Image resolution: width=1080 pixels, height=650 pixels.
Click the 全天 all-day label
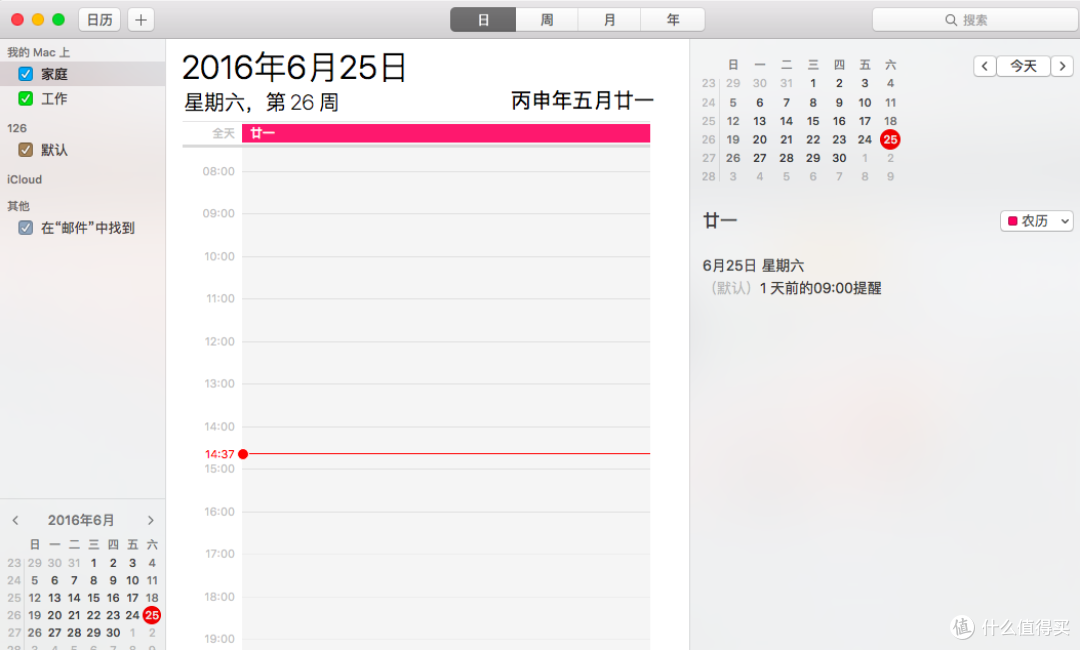click(223, 134)
